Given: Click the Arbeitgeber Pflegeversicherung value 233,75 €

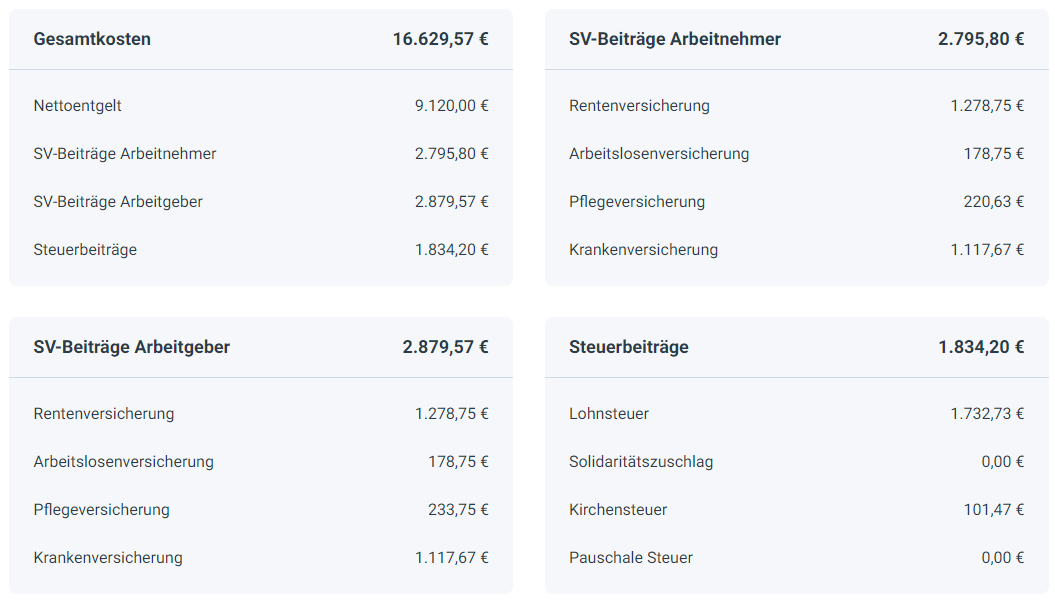Looking at the screenshot, I should pyautogui.click(x=458, y=510).
